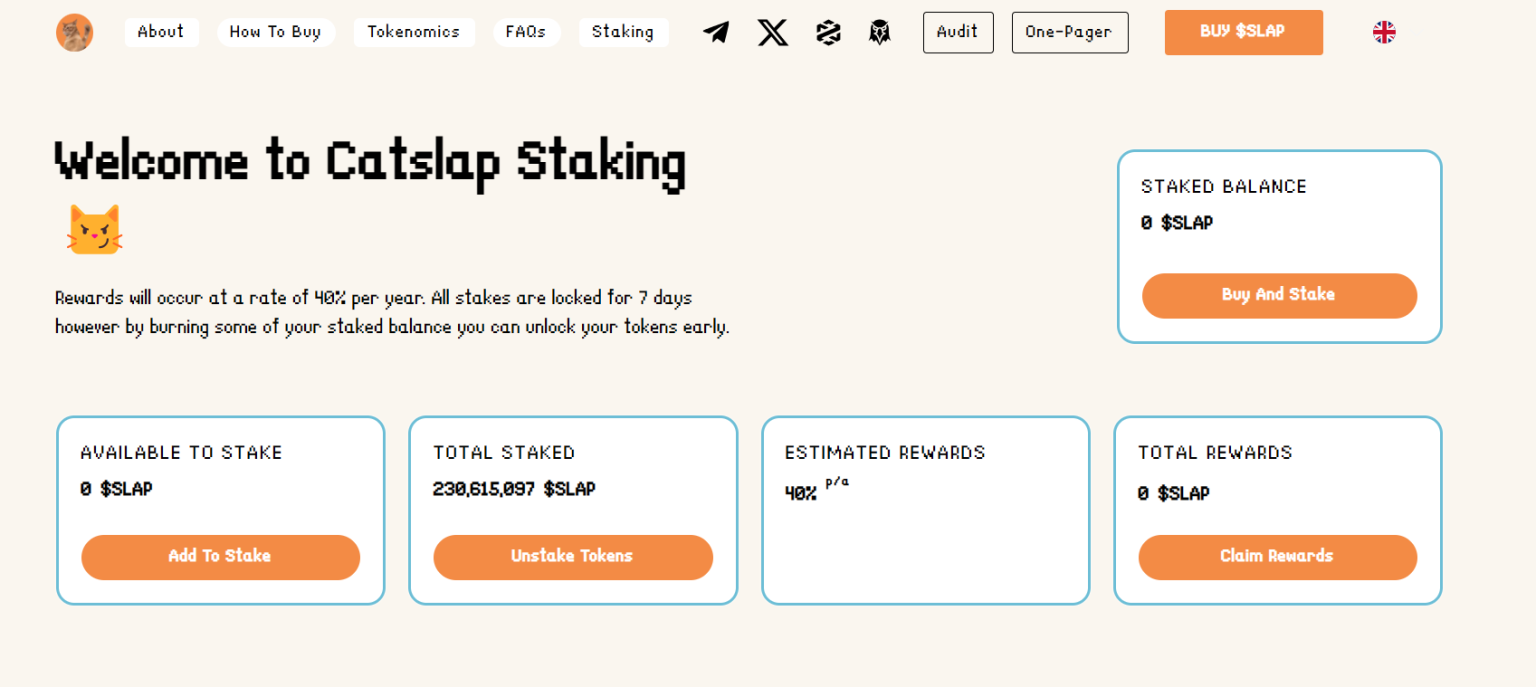This screenshot has width=1536, height=687.
Task: Open the One-Pager document
Action: [1070, 32]
